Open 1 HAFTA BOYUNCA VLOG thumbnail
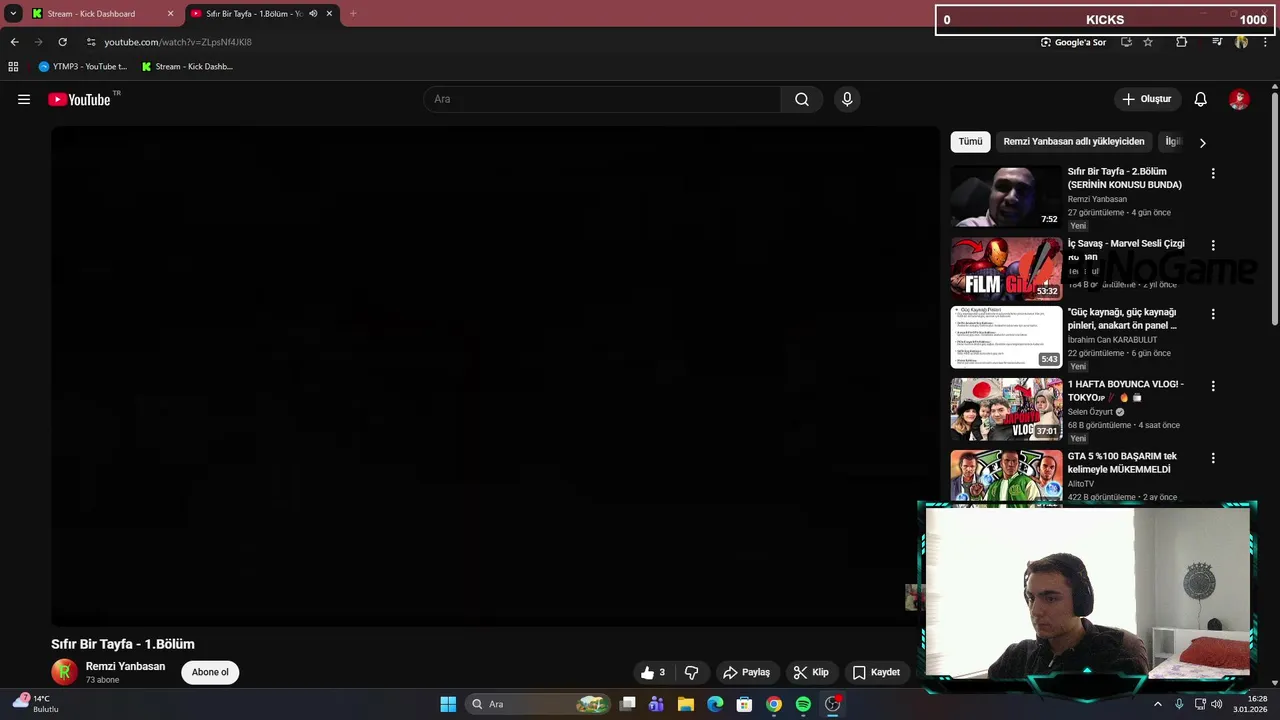The image size is (1280, 720). (1006, 409)
